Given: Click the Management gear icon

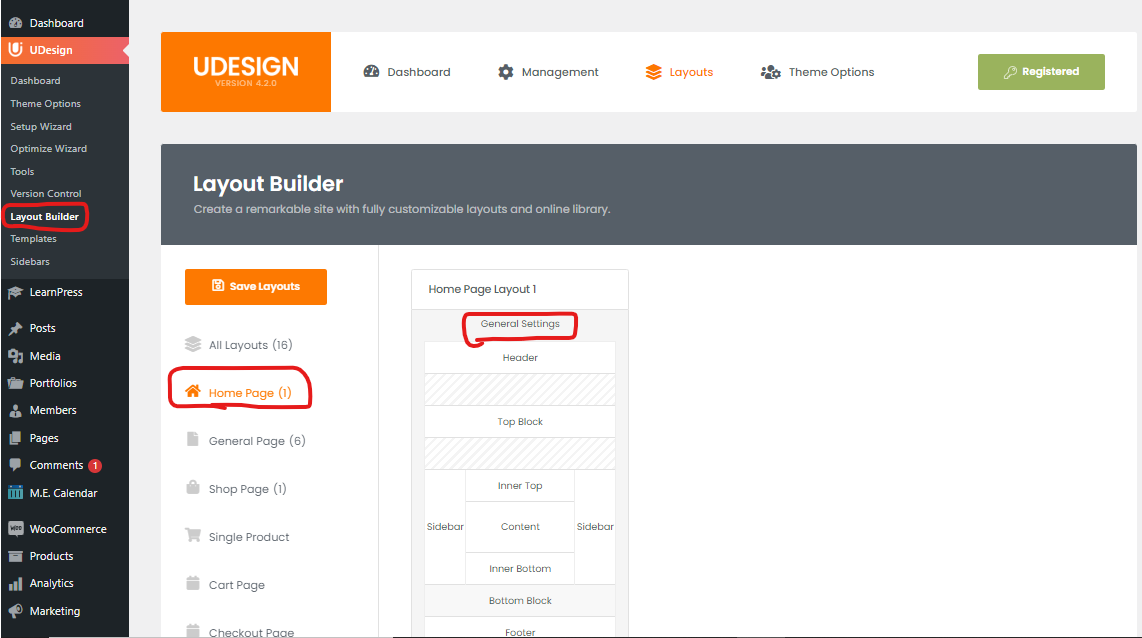Looking at the screenshot, I should pos(505,71).
